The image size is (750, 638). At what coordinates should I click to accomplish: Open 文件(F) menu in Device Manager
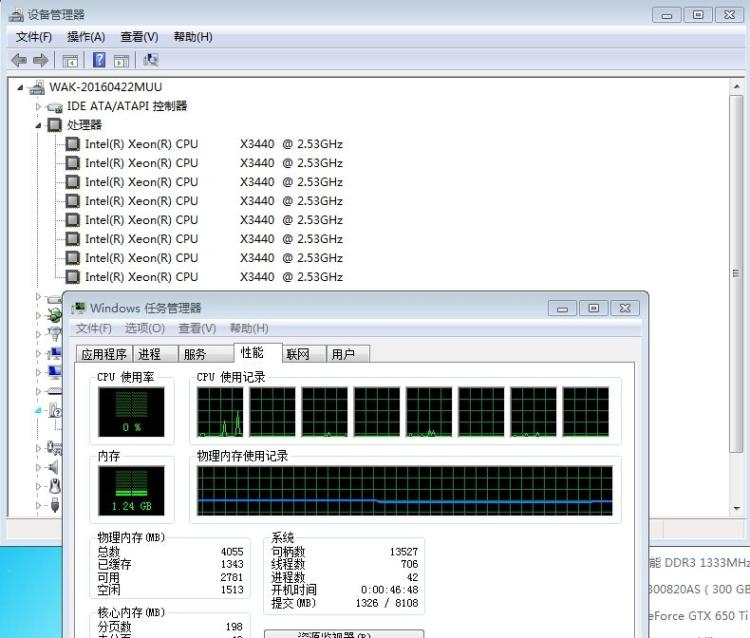tap(33, 37)
